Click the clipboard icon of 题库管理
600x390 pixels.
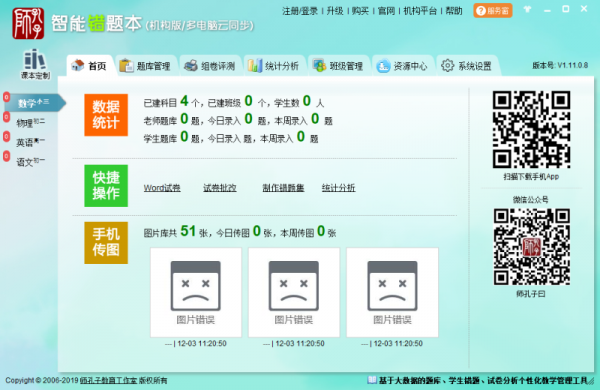(x=126, y=66)
